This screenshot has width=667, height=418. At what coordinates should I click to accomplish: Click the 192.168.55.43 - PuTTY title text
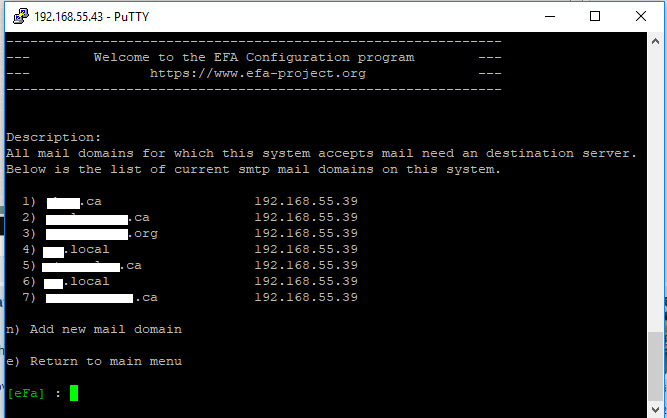(91, 17)
